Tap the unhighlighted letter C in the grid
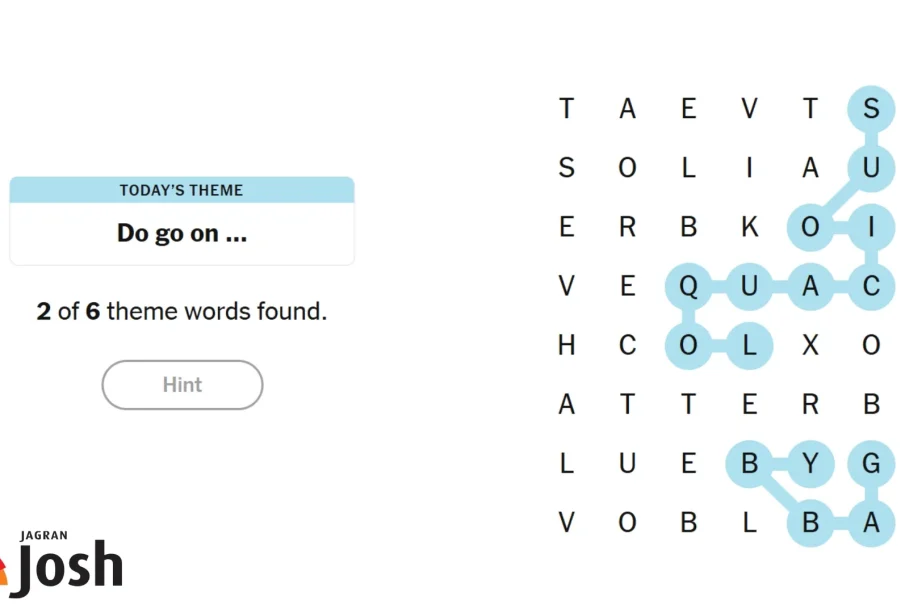This screenshot has height=613, width=905. point(627,346)
